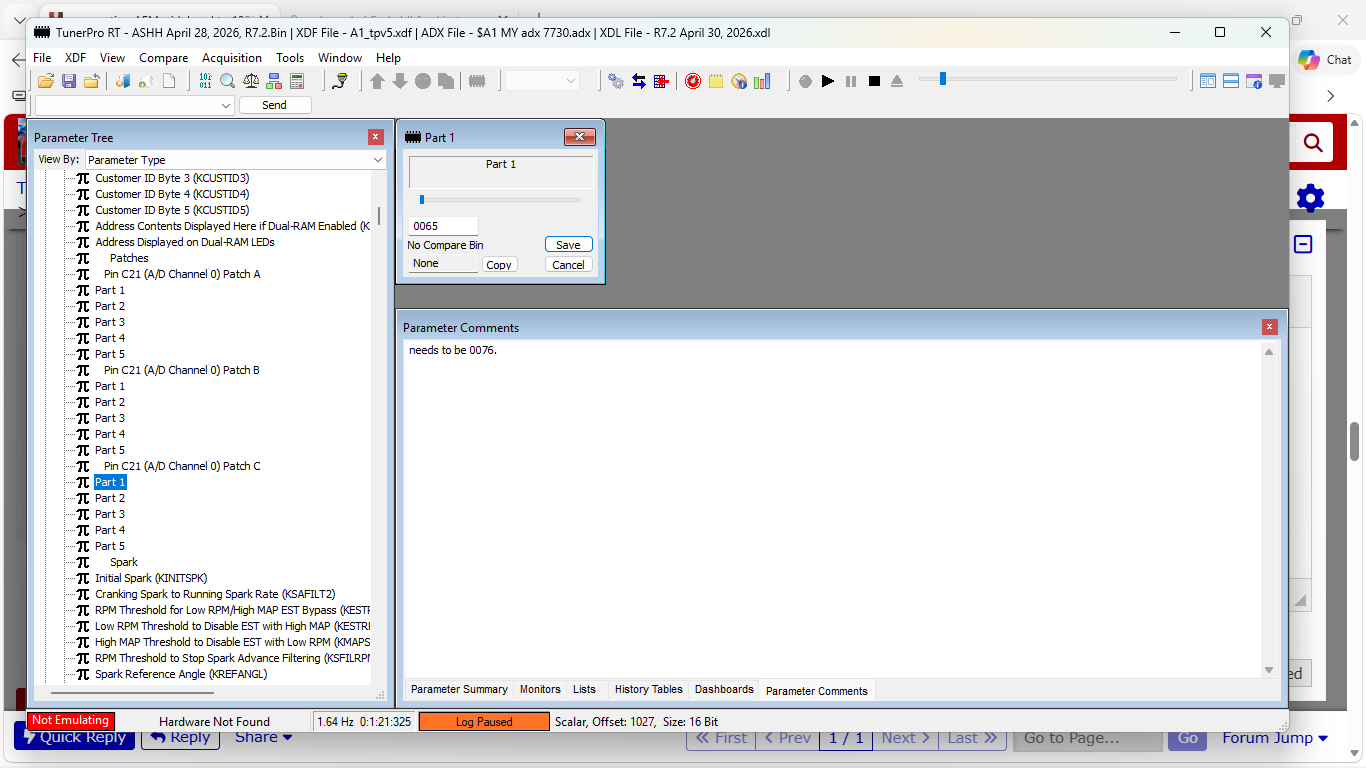
Task: Click the Log Paused status indicator
Action: pos(484,721)
